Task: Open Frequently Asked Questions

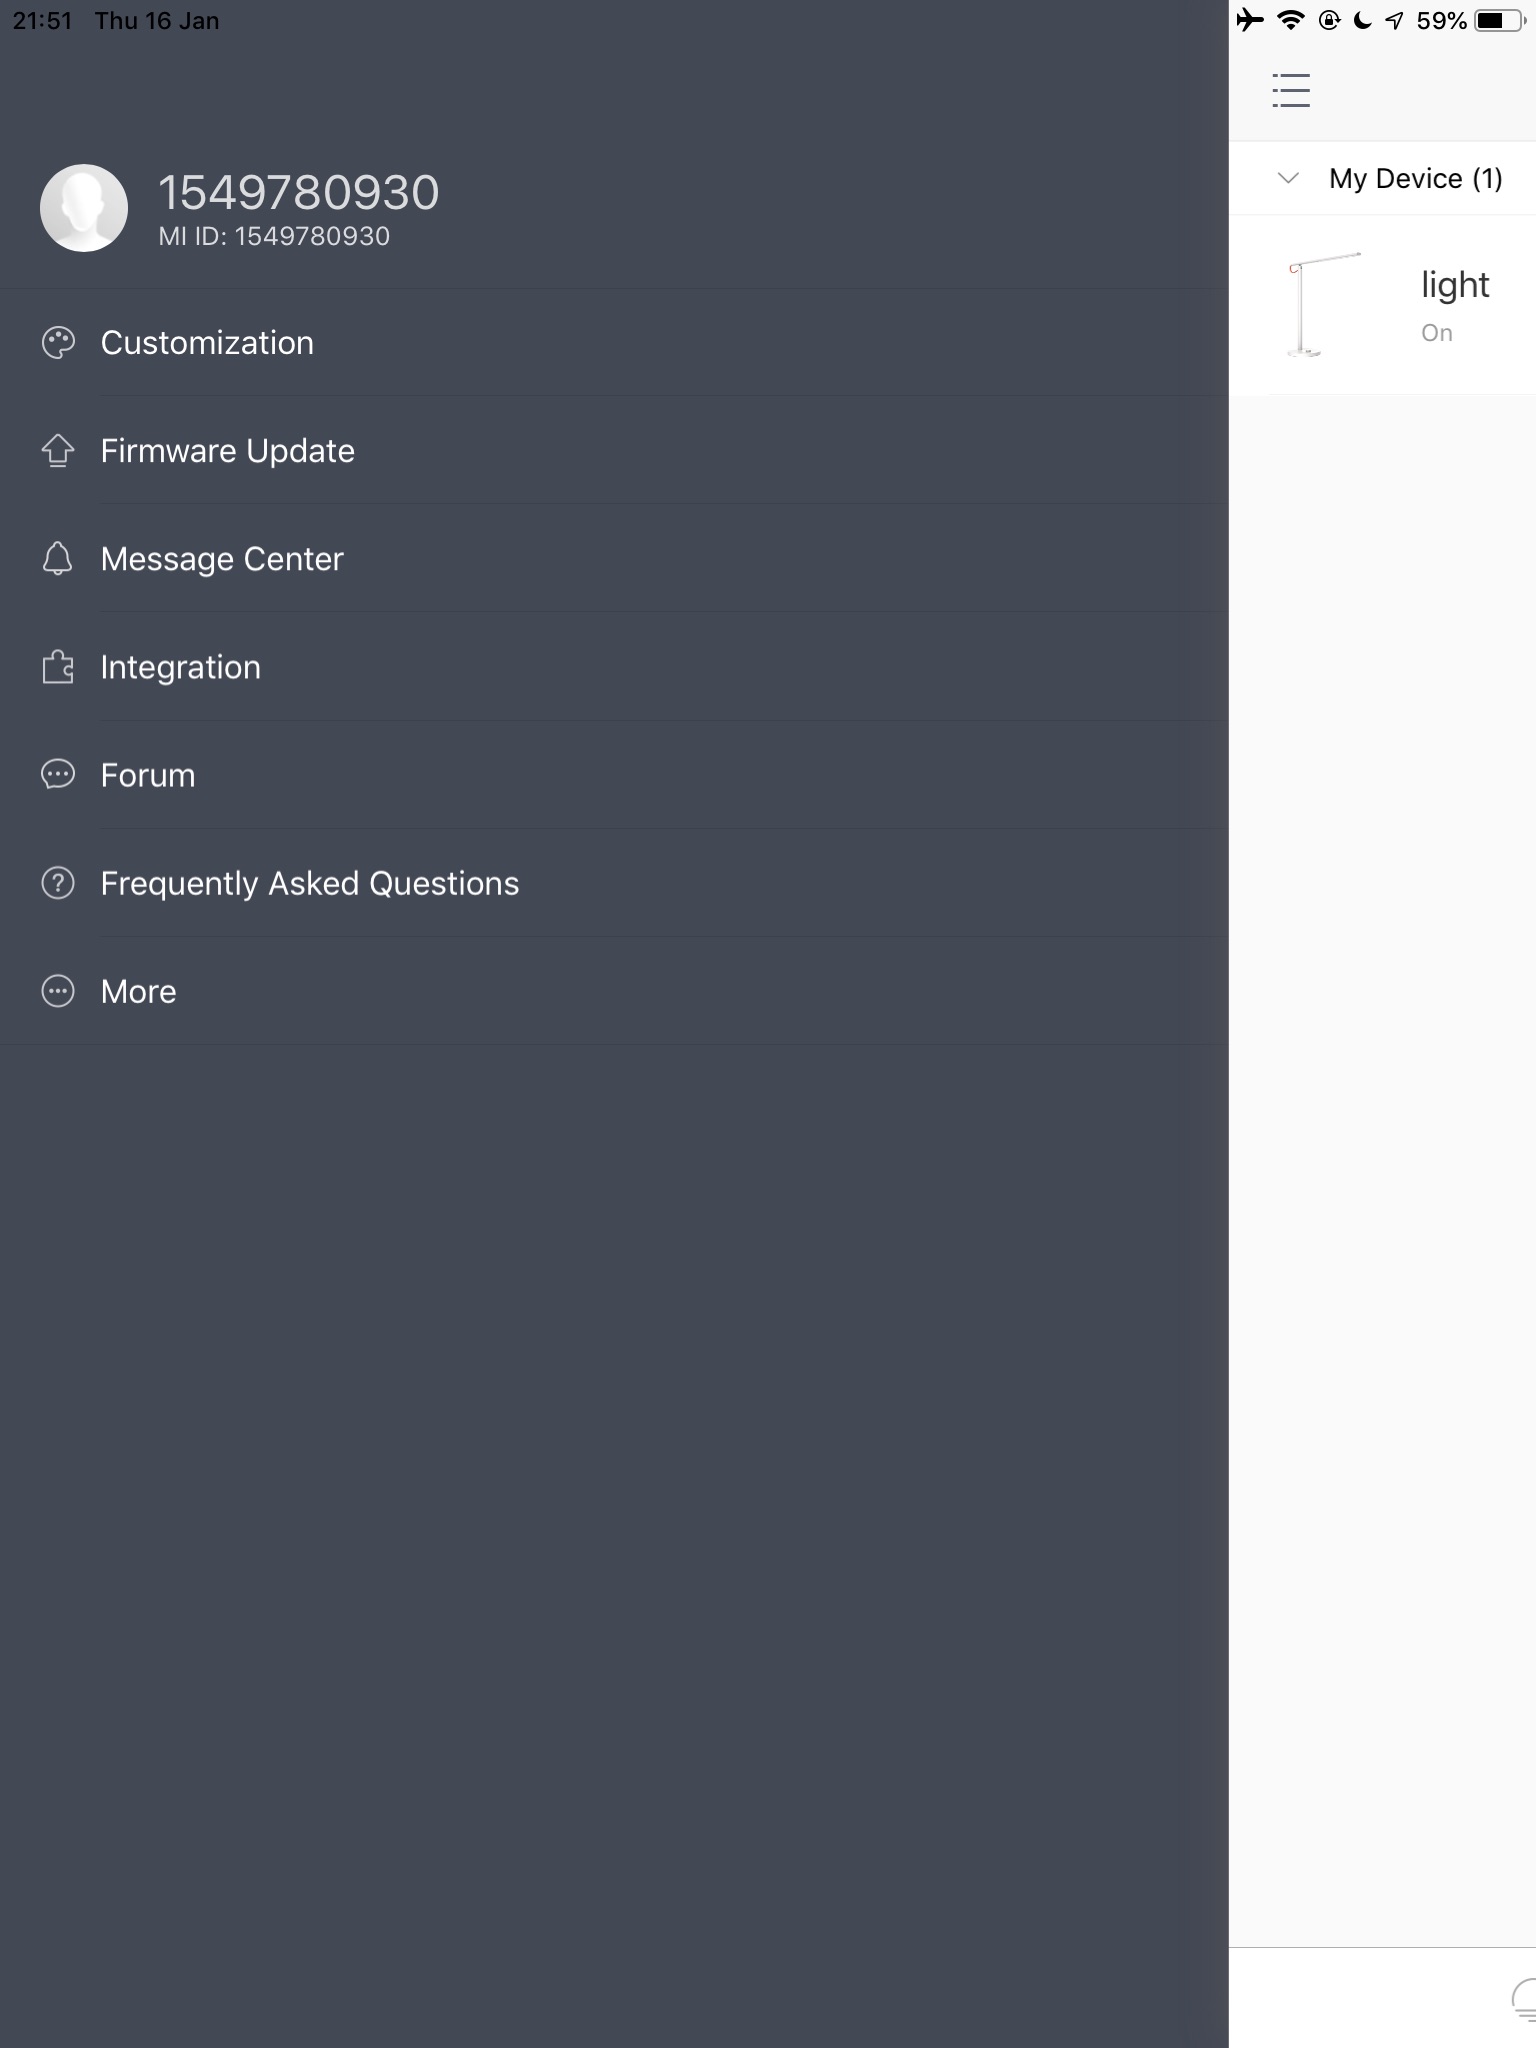Action: (x=310, y=883)
